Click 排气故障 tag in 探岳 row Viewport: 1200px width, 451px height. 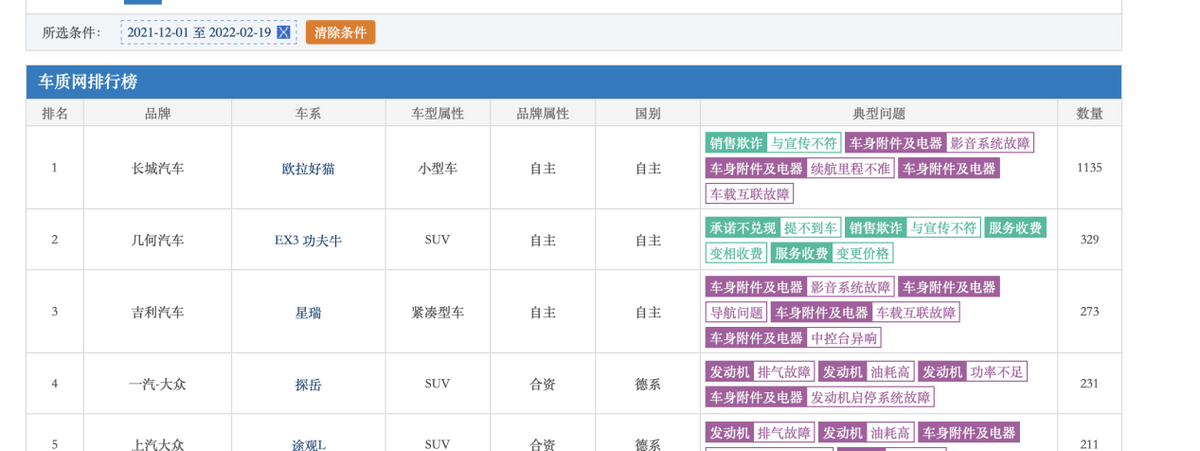[784, 372]
